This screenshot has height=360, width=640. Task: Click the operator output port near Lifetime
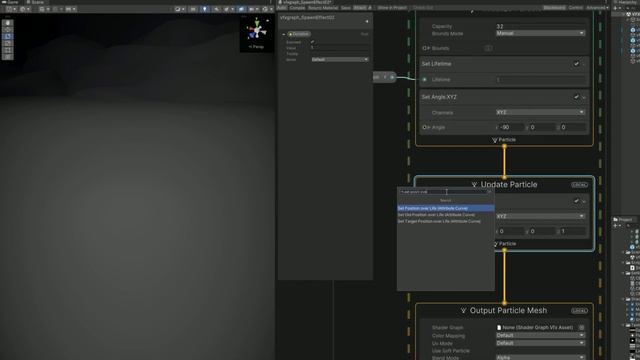click(x=392, y=77)
